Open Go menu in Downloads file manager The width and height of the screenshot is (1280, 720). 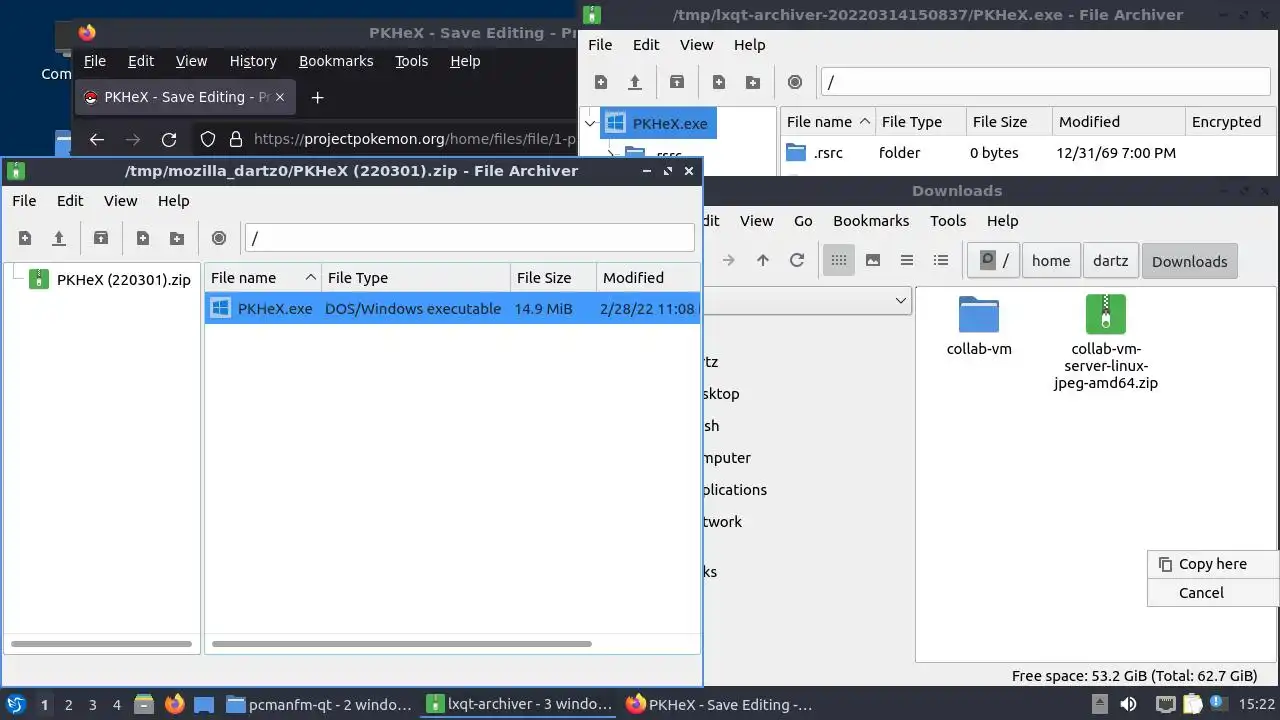point(803,220)
